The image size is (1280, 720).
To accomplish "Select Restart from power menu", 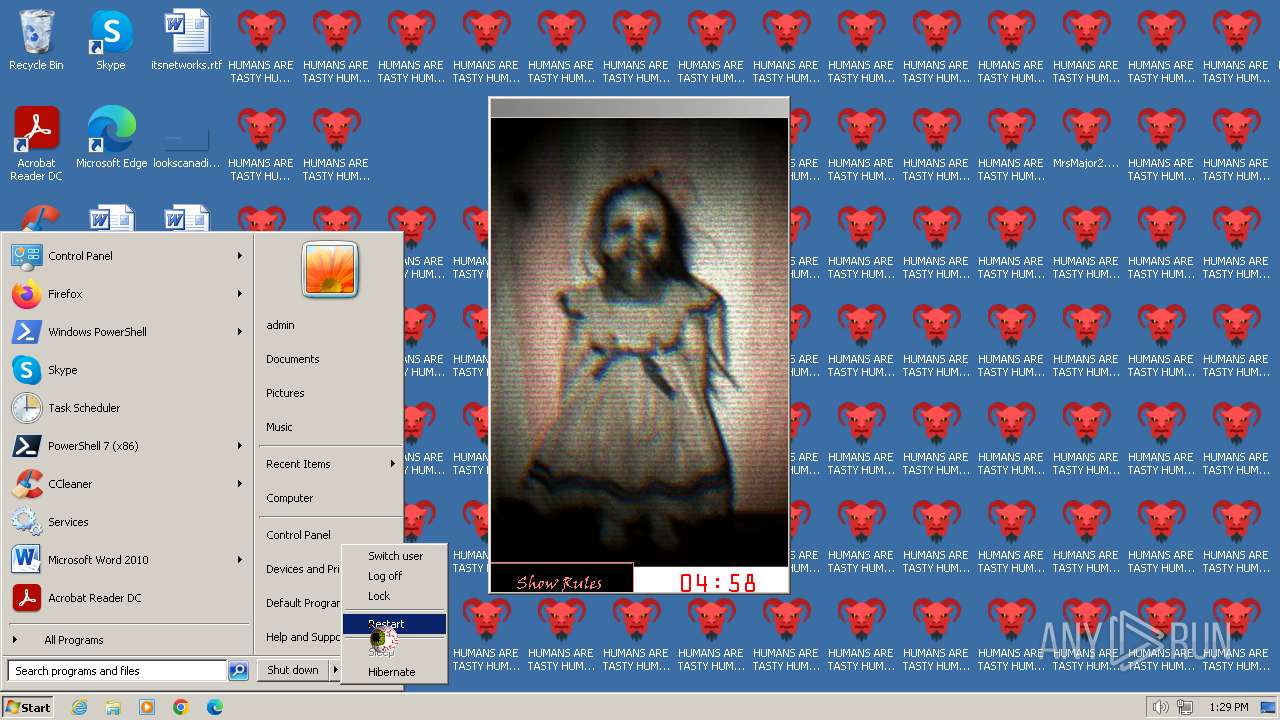I will coord(394,624).
